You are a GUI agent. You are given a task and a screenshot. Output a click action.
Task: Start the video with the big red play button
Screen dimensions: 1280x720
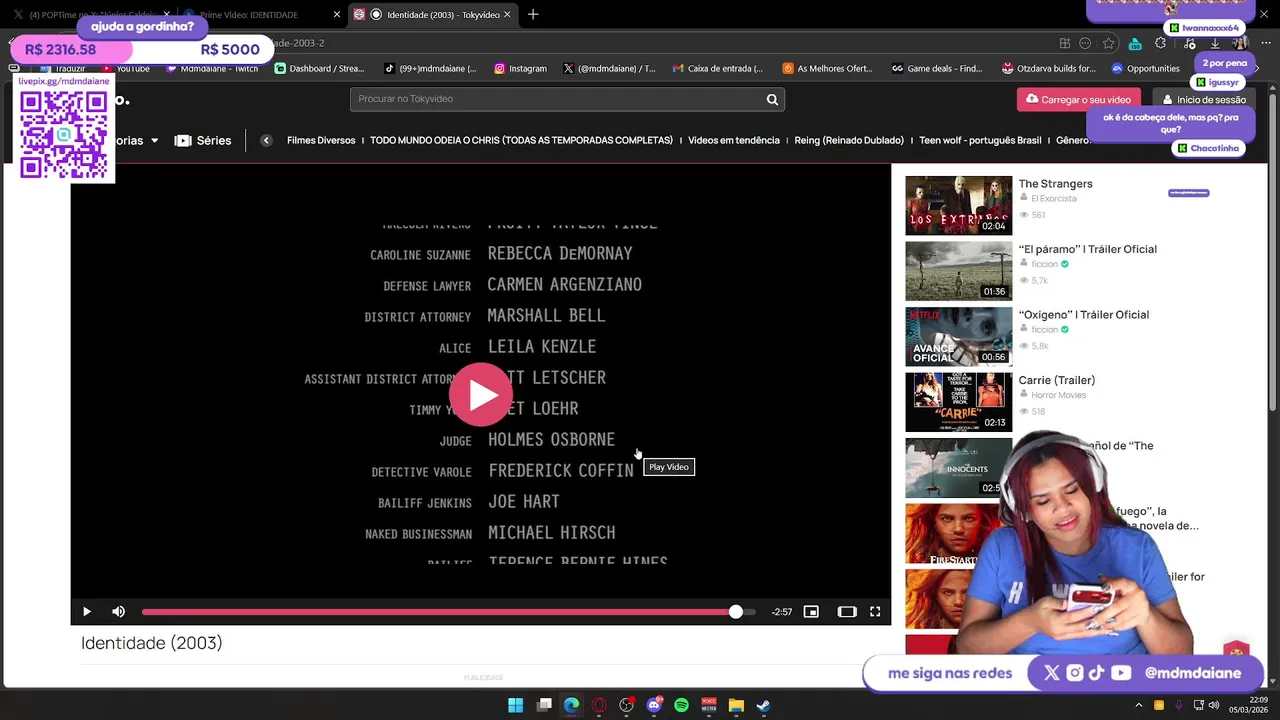481,395
